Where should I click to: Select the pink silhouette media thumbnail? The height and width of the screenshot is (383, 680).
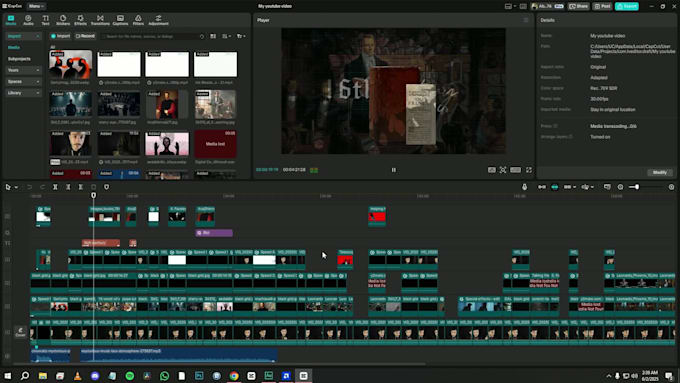(x=167, y=144)
